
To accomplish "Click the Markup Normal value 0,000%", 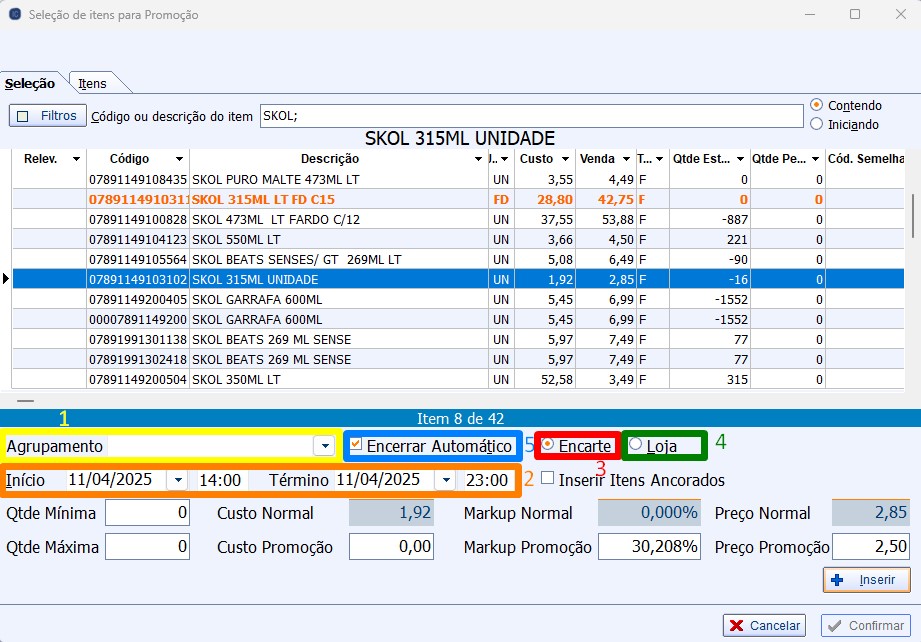I will pyautogui.click(x=649, y=513).
